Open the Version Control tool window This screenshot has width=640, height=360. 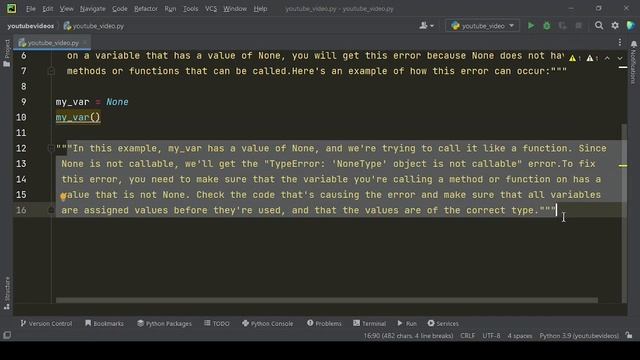click(x=46, y=323)
